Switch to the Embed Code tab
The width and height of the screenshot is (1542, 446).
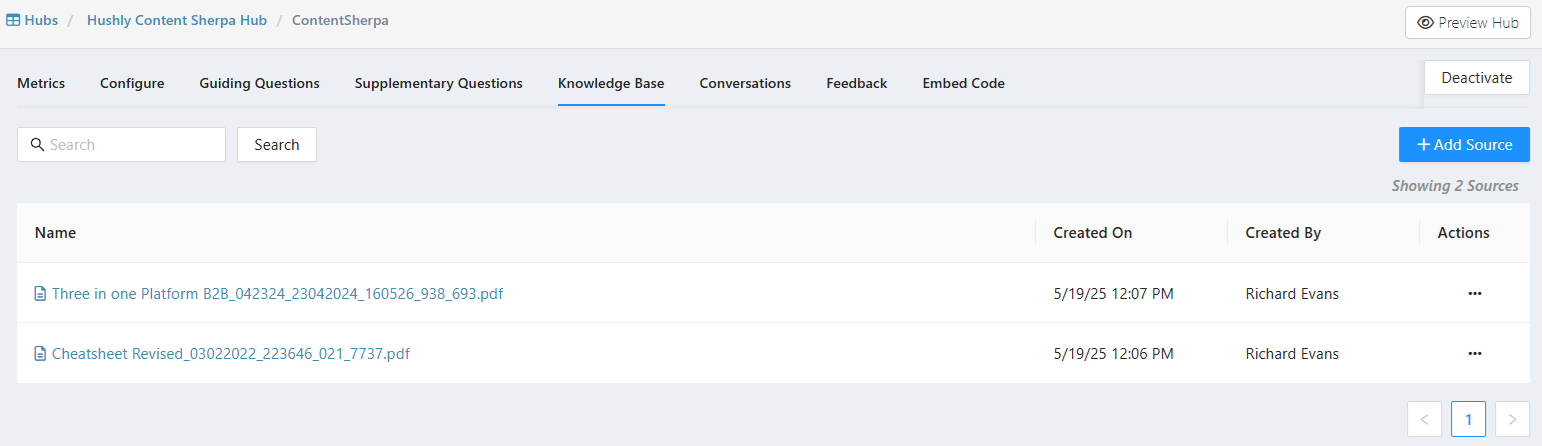pos(964,83)
